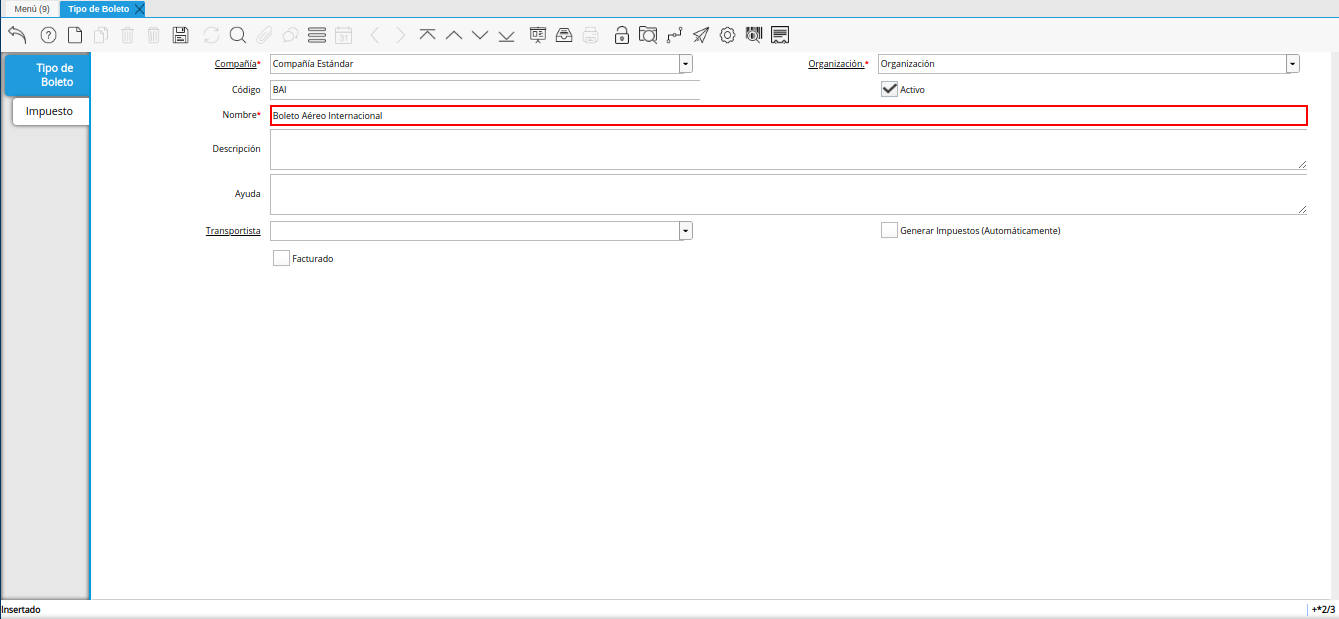
Task: Click the left chevron Parent record icon
Action: coord(375,35)
